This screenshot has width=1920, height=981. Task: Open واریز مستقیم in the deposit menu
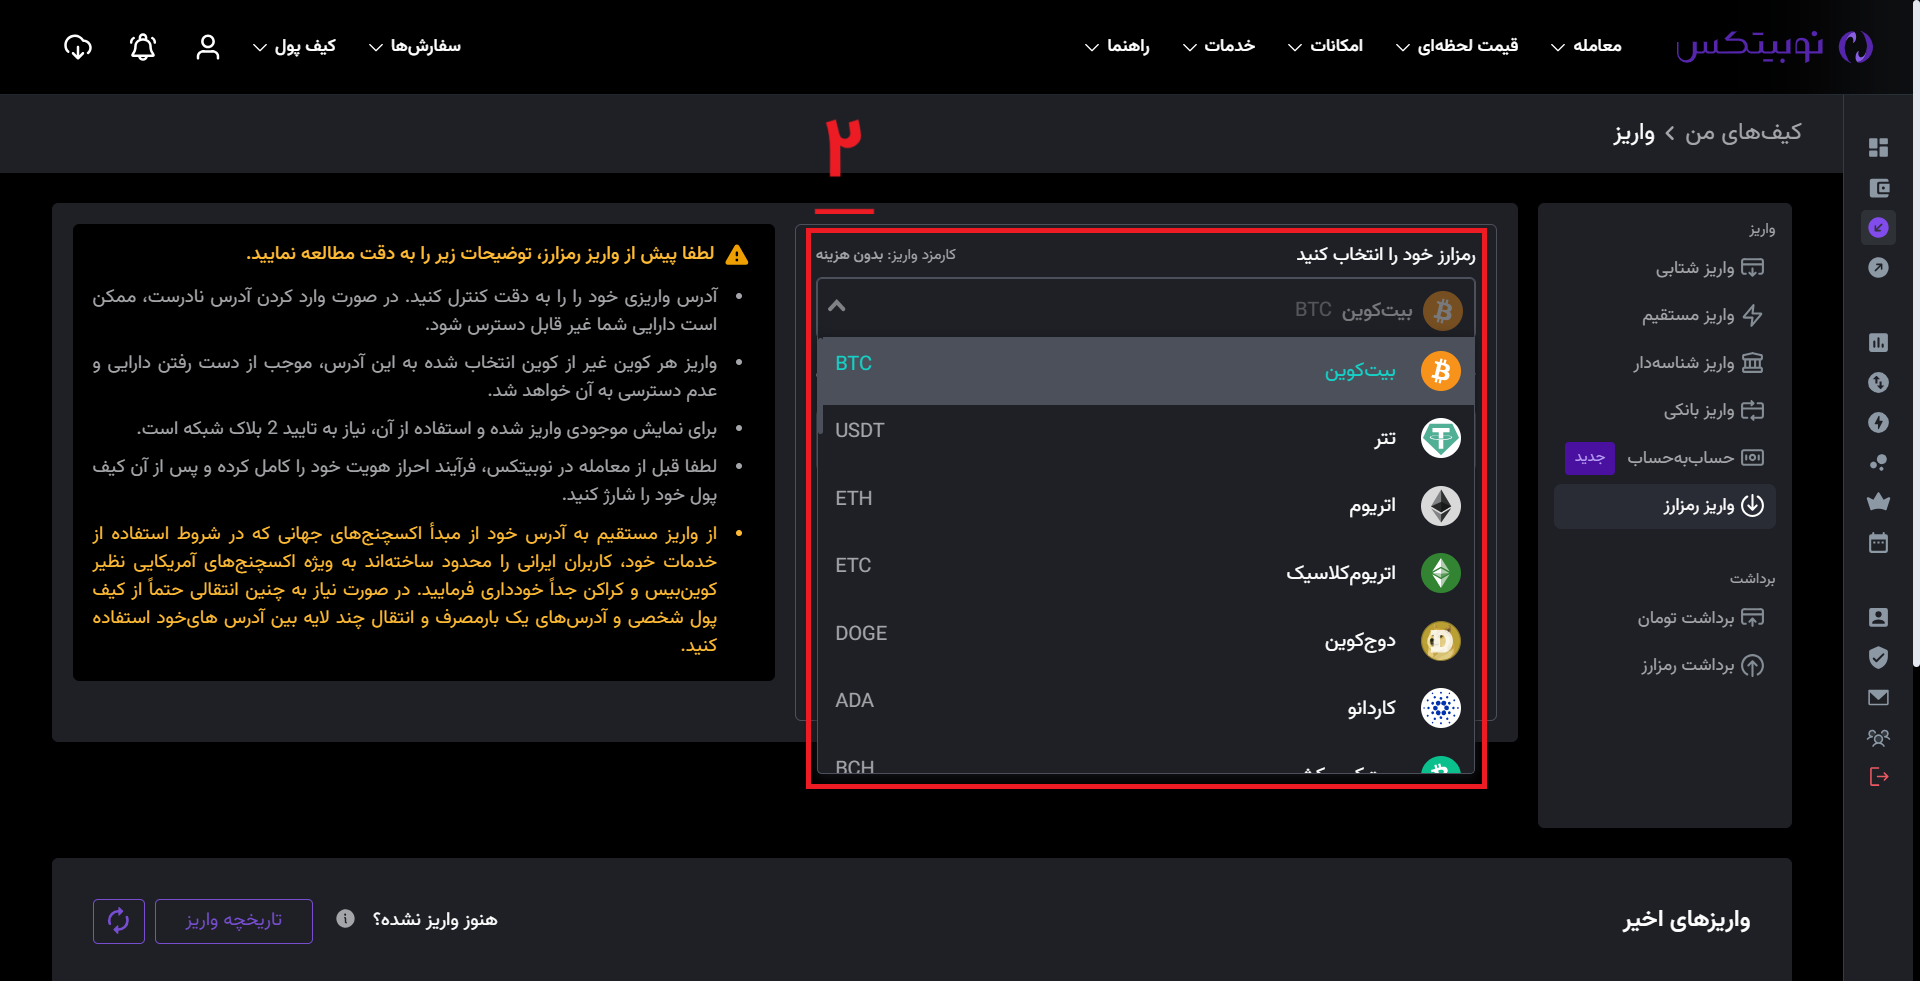click(1702, 315)
